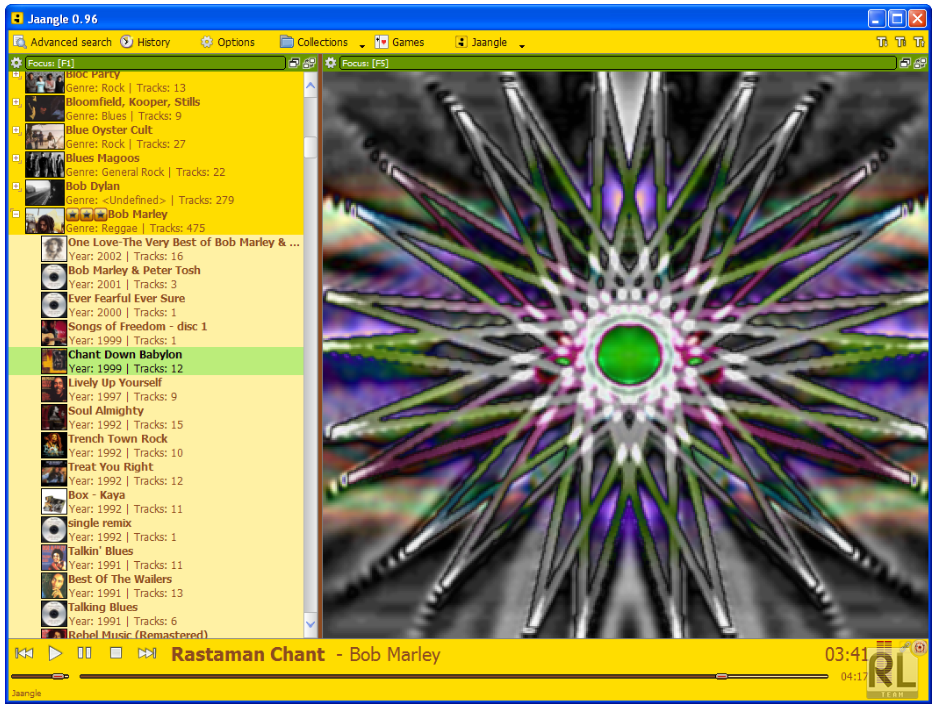Viewport: 935px width, 707px height.
Task: Click the track seek progress slider
Action: [450, 677]
